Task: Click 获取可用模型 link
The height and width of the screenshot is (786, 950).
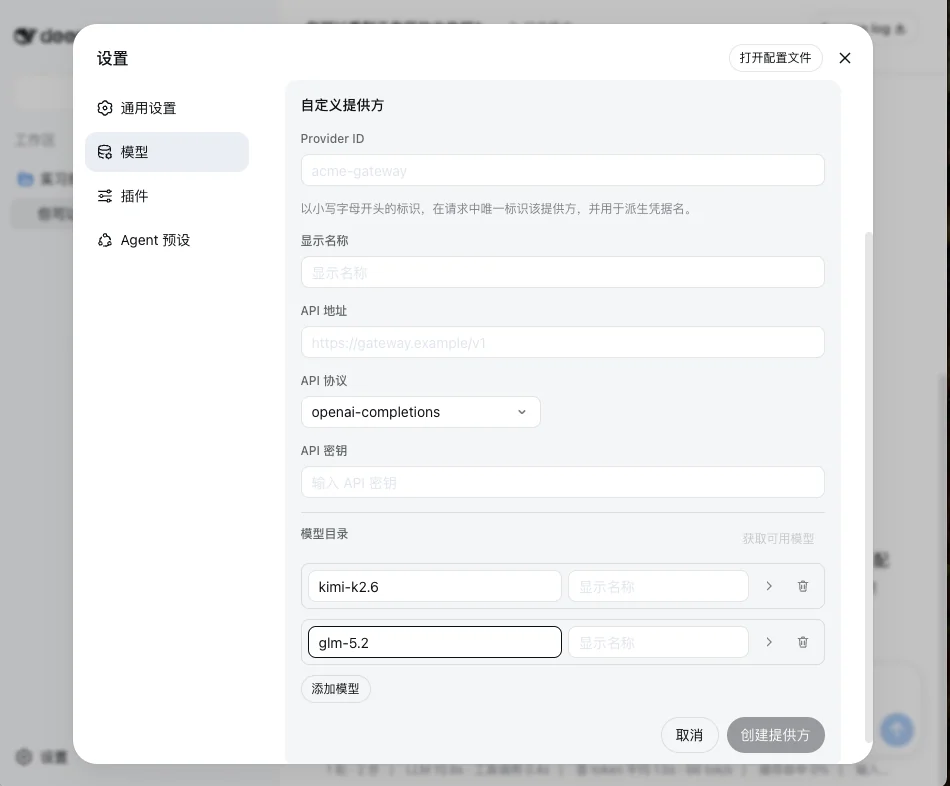Action: click(x=778, y=538)
